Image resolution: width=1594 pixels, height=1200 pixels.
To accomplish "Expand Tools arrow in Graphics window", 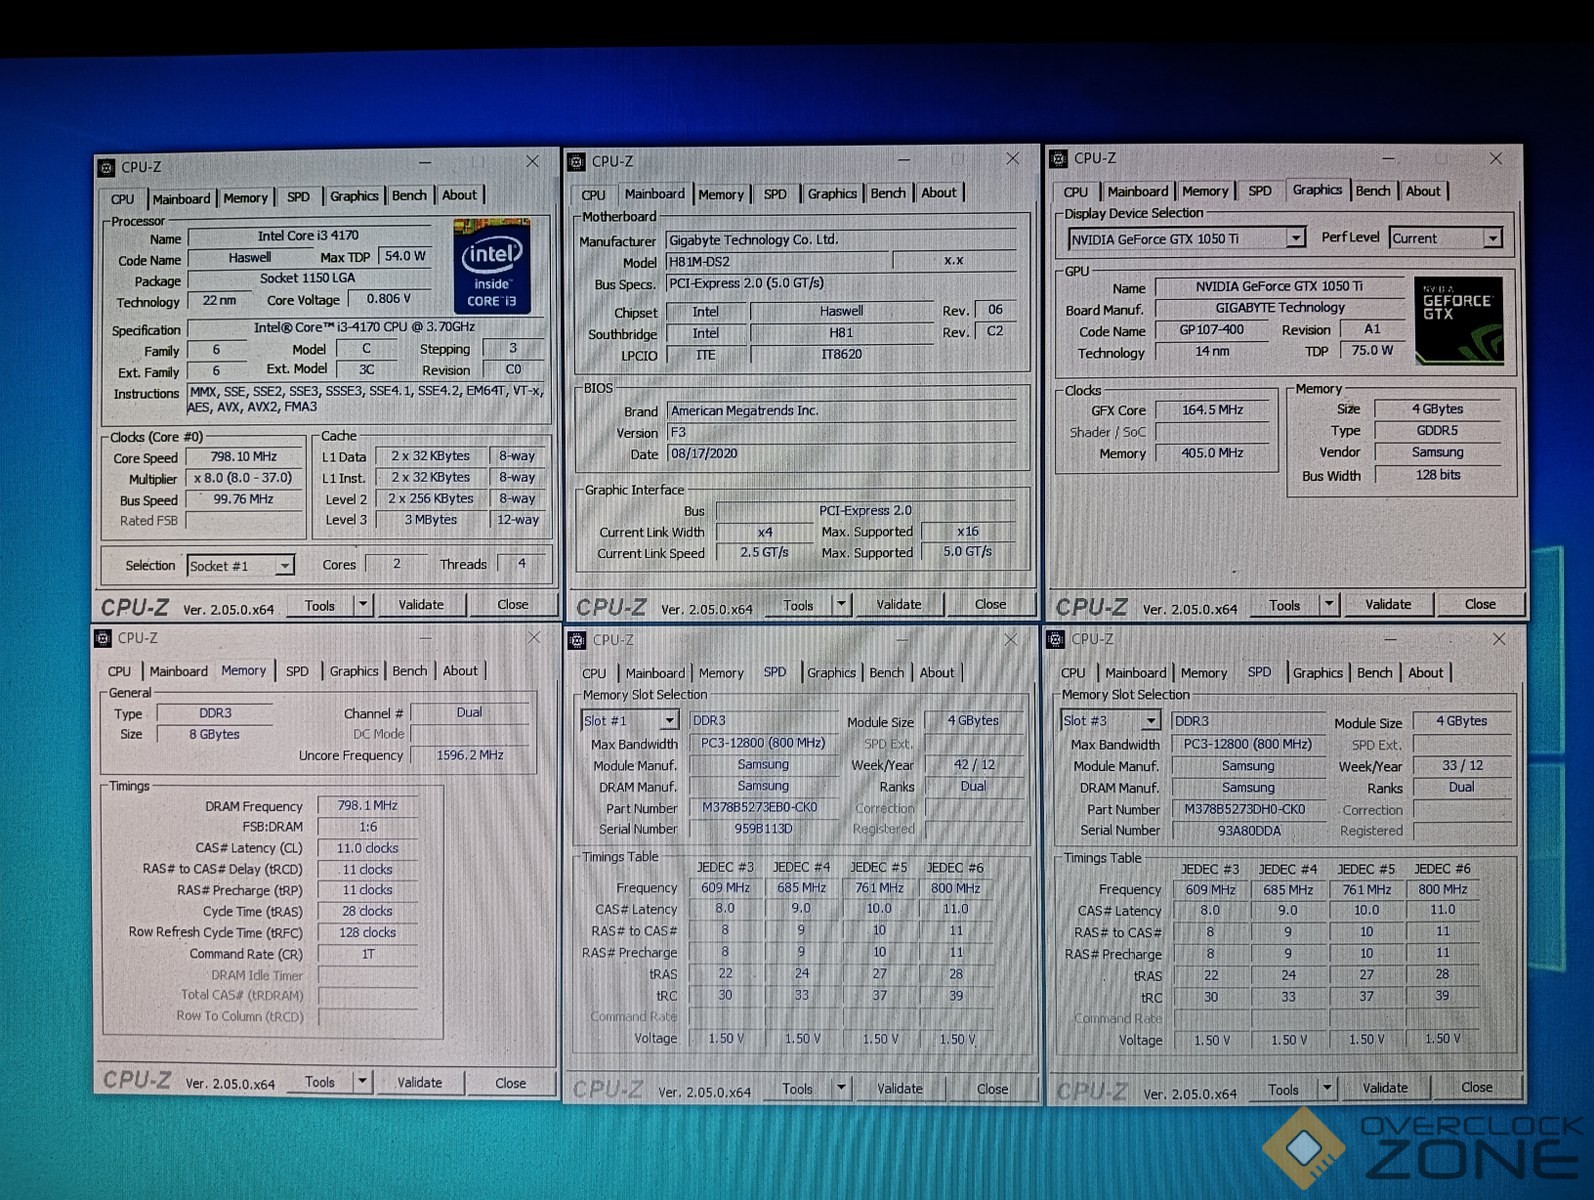I will click(x=1329, y=604).
